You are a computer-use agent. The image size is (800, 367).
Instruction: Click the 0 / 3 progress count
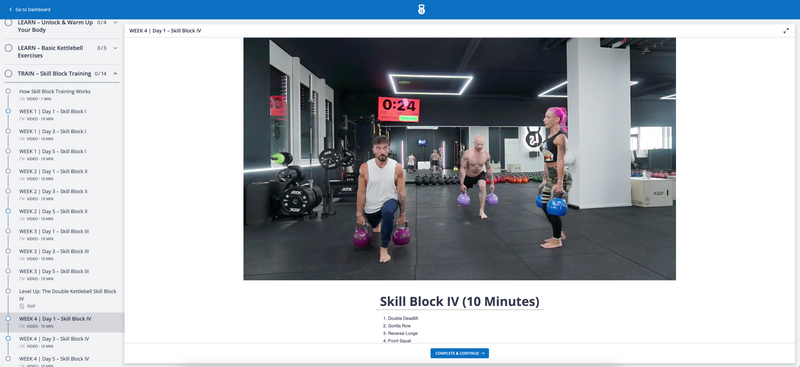pos(102,48)
